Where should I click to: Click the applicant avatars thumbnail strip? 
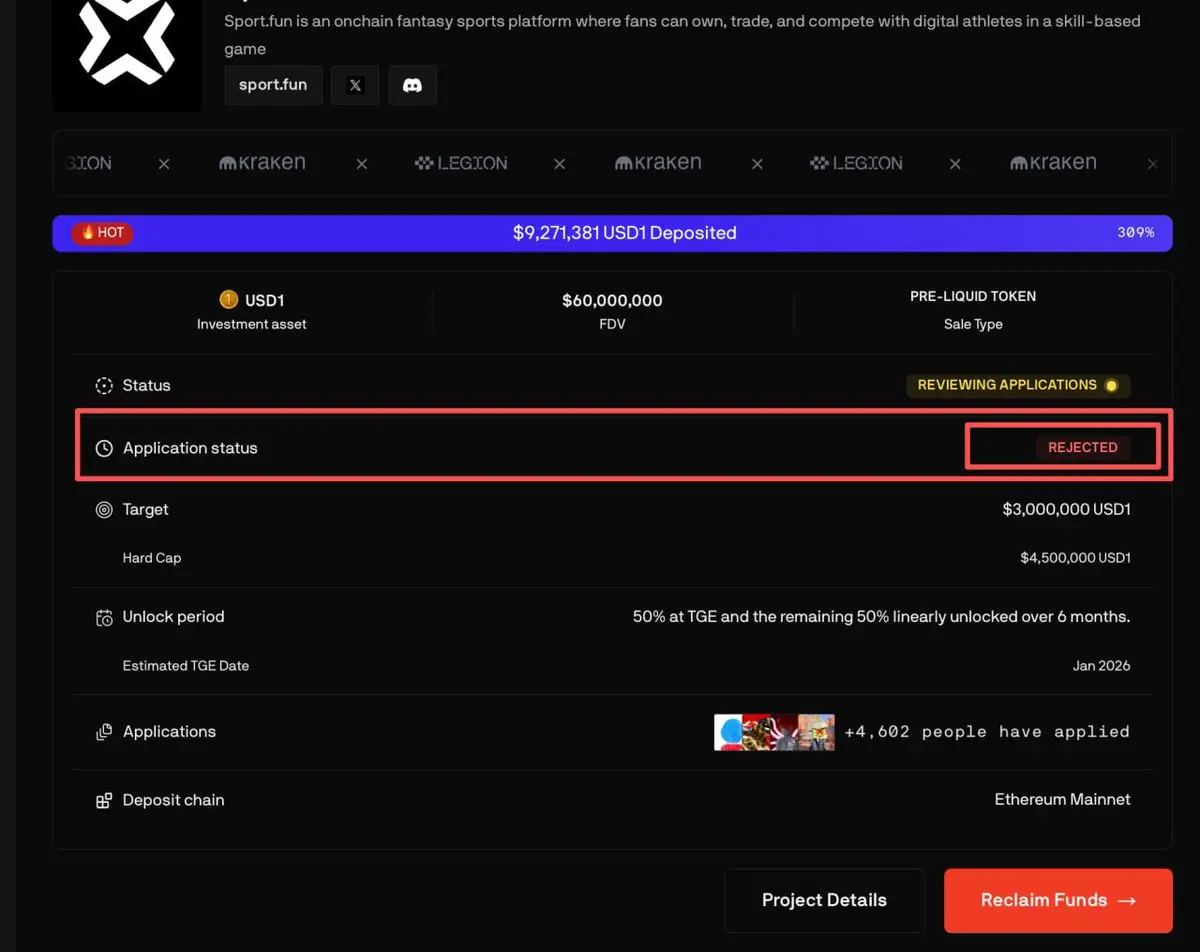pos(774,732)
